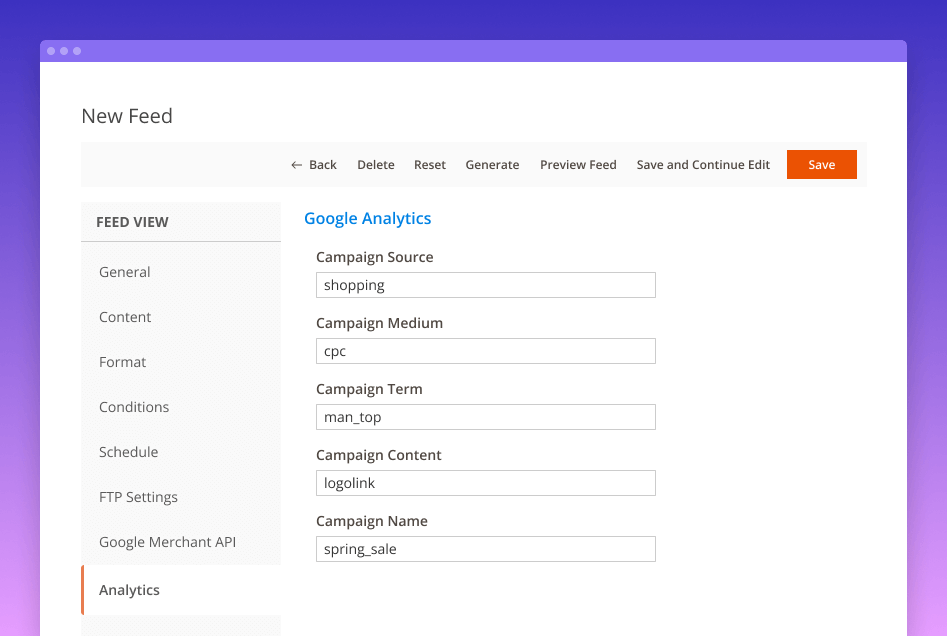This screenshot has width=947, height=636.
Task: Open FTP Settings from the sidebar
Action: click(138, 497)
